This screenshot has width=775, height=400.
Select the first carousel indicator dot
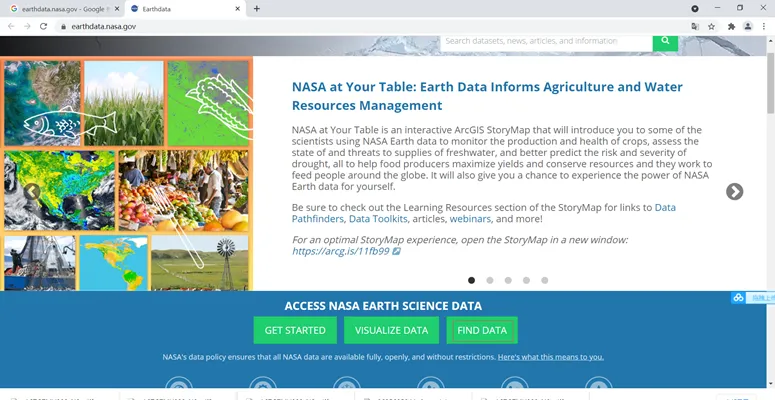coord(472,280)
